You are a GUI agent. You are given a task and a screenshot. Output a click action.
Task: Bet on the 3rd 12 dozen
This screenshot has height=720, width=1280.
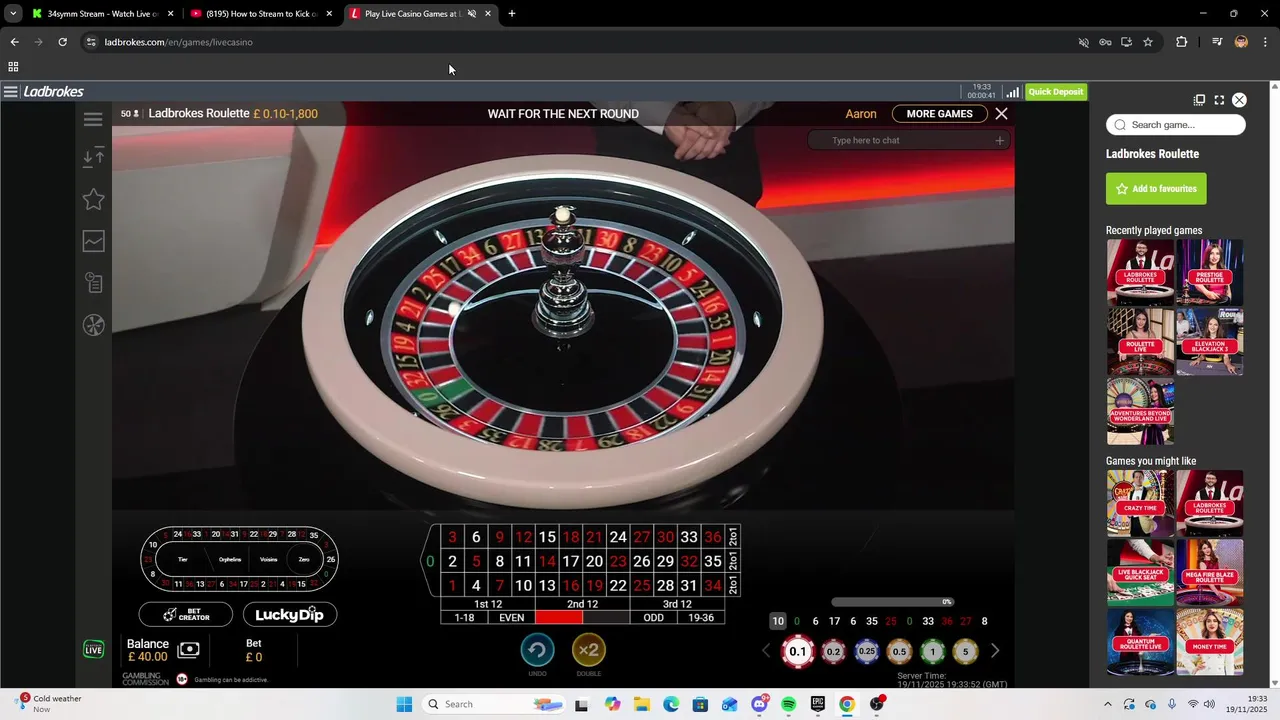pyautogui.click(x=677, y=604)
